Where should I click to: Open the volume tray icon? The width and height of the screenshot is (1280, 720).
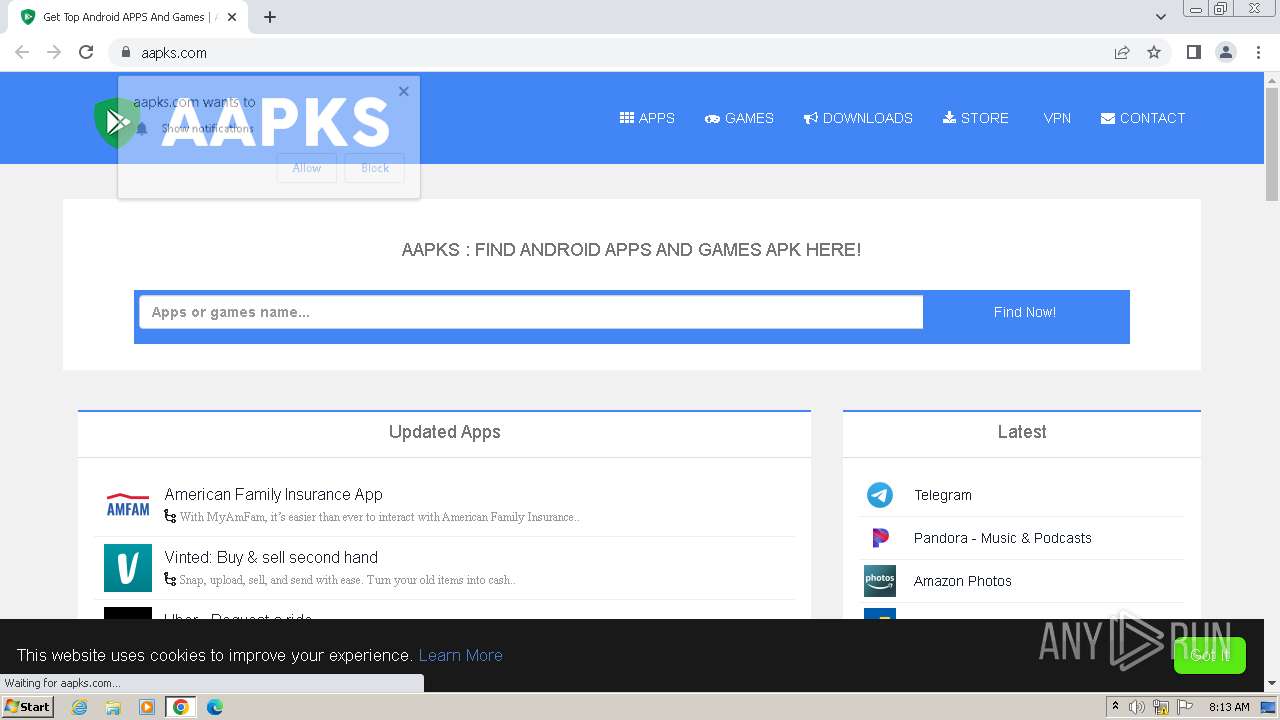coord(1137,707)
